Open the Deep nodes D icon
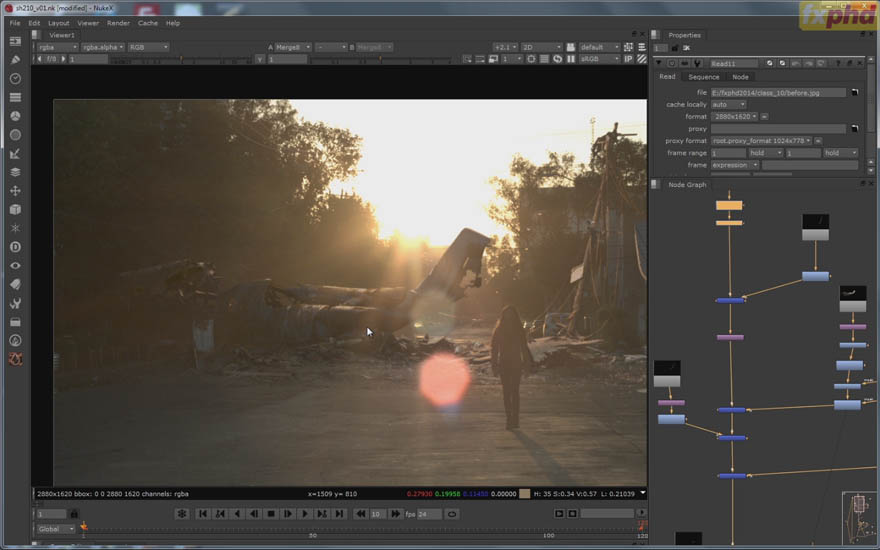Viewport: 880px width, 550px height. pos(15,247)
